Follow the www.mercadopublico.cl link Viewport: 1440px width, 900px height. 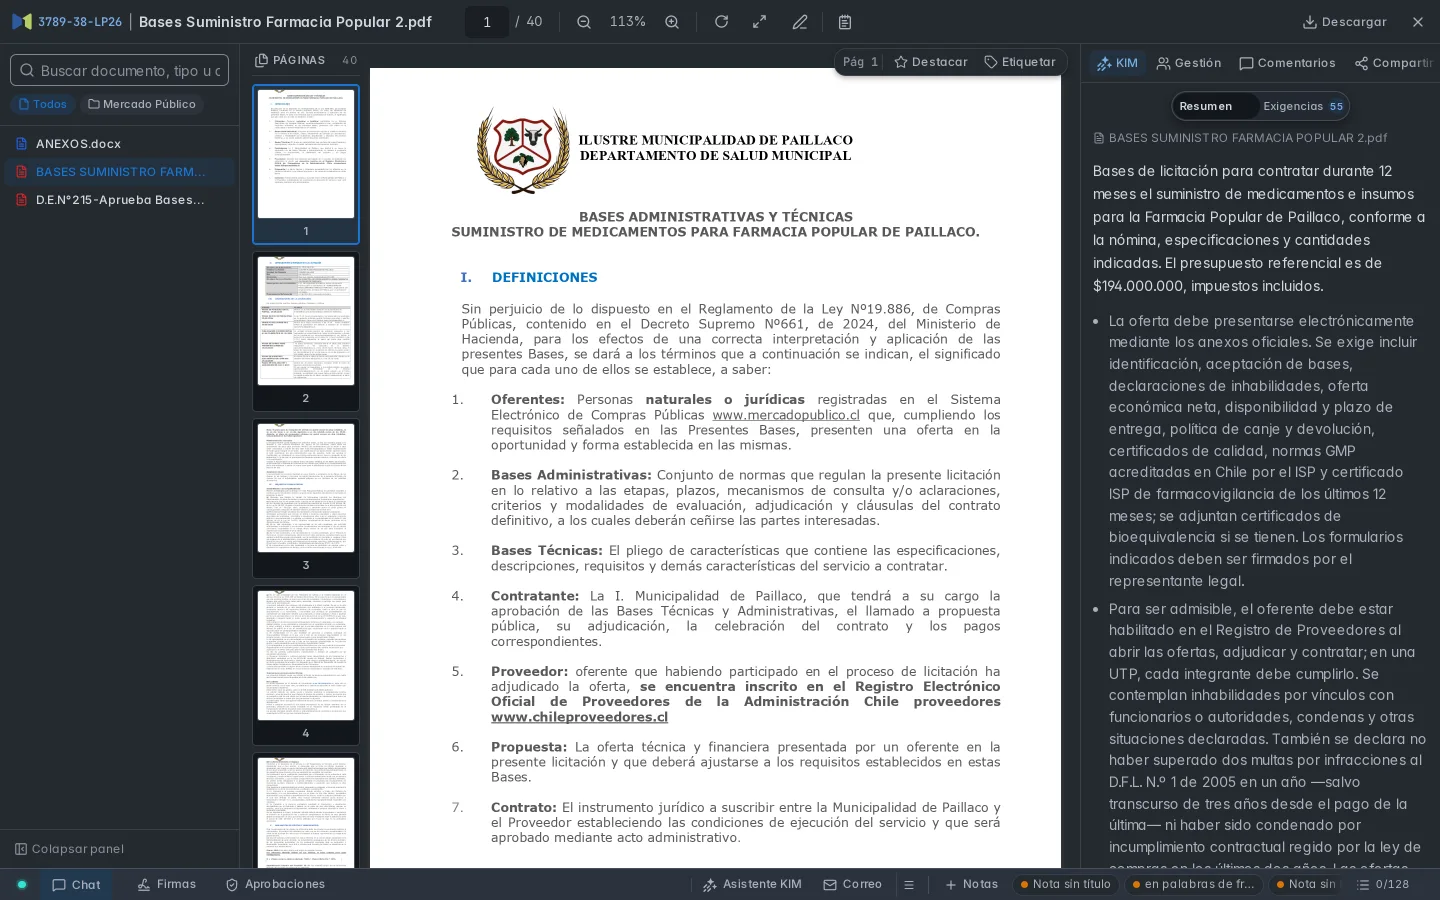[x=786, y=415]
